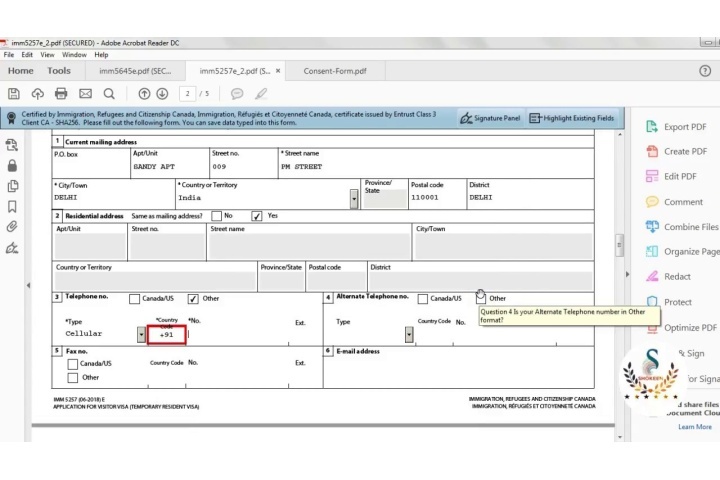Viewport: 720px width, 480px height.
Task: Open alternate telephone Type dropdown arrow
Action: click(x=409, y=334)
